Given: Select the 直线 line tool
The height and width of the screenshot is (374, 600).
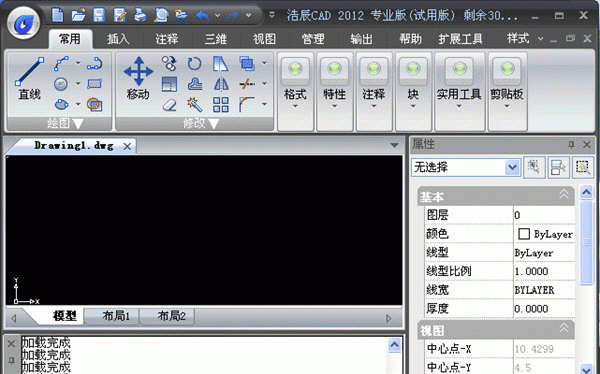Looking at the screenshot, I should pos(29,79).
